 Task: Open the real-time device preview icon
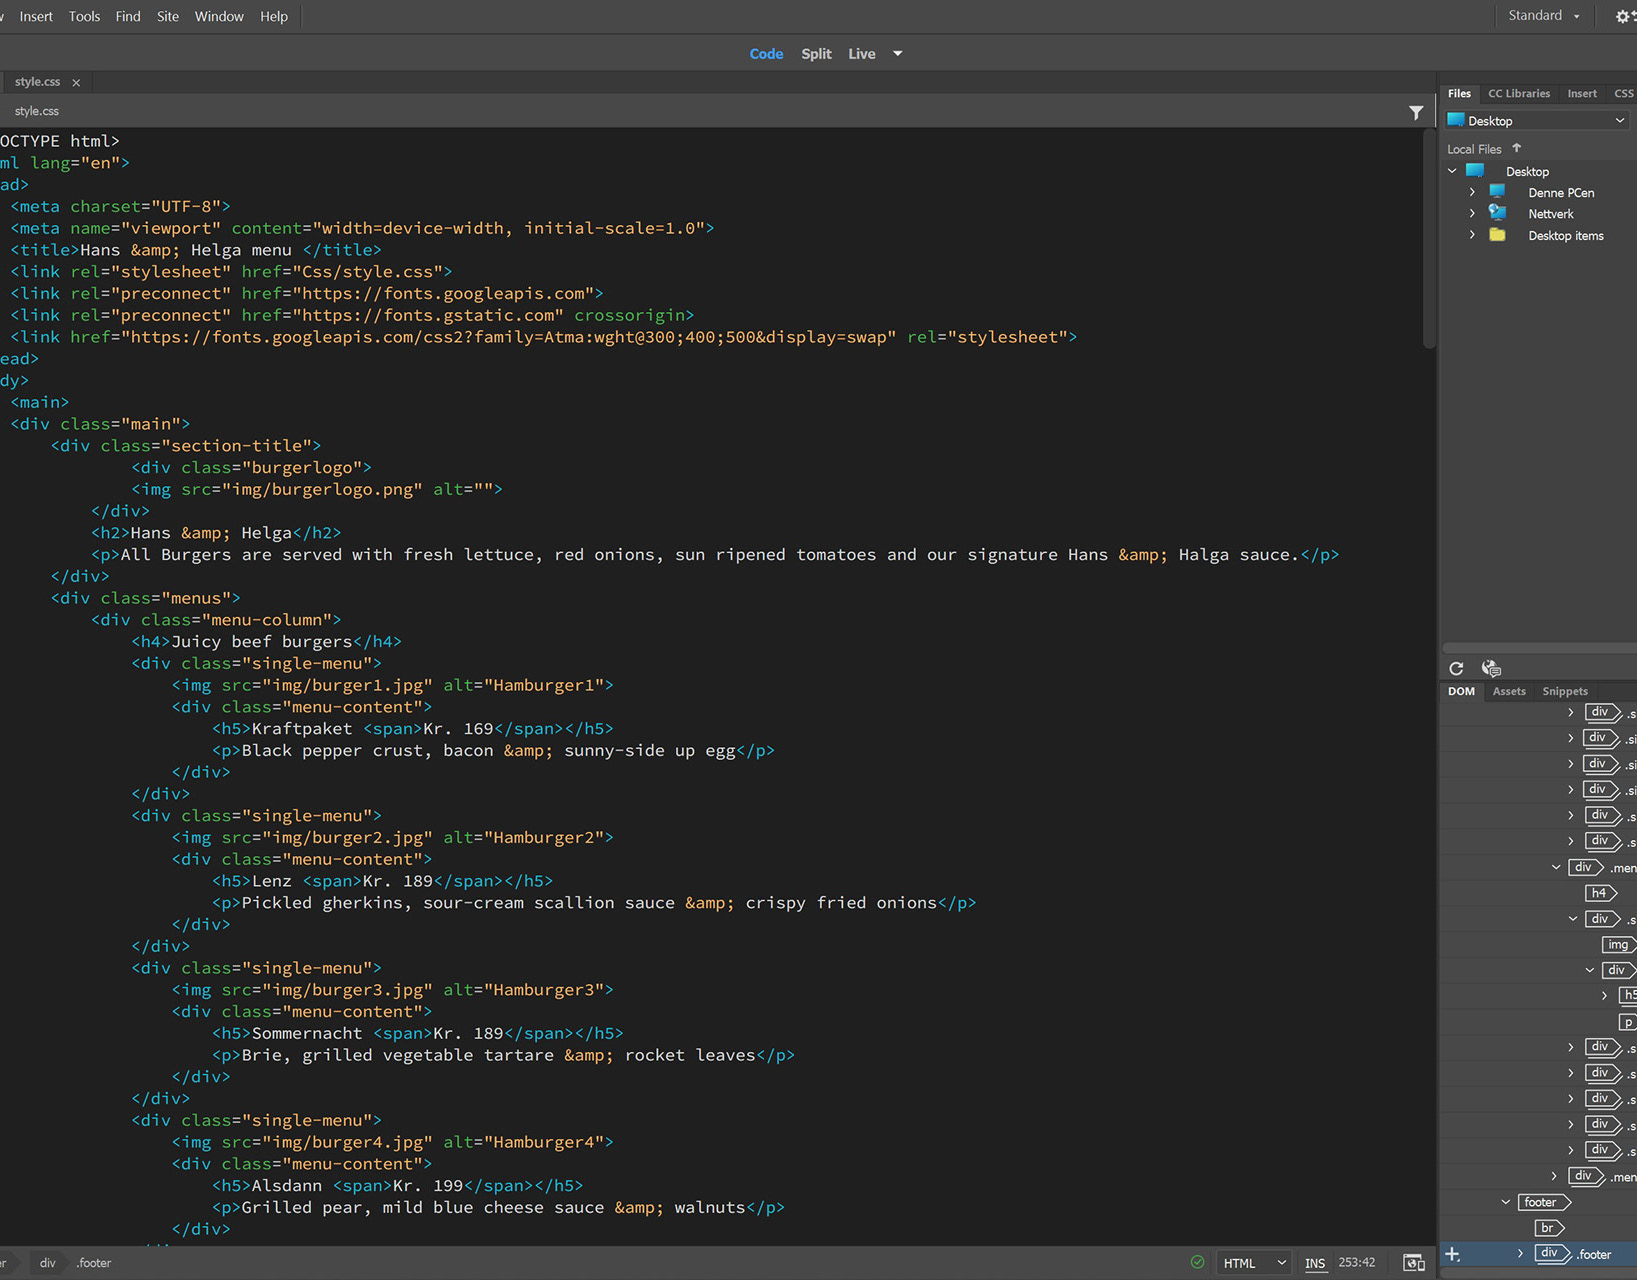[1414, 1263]
